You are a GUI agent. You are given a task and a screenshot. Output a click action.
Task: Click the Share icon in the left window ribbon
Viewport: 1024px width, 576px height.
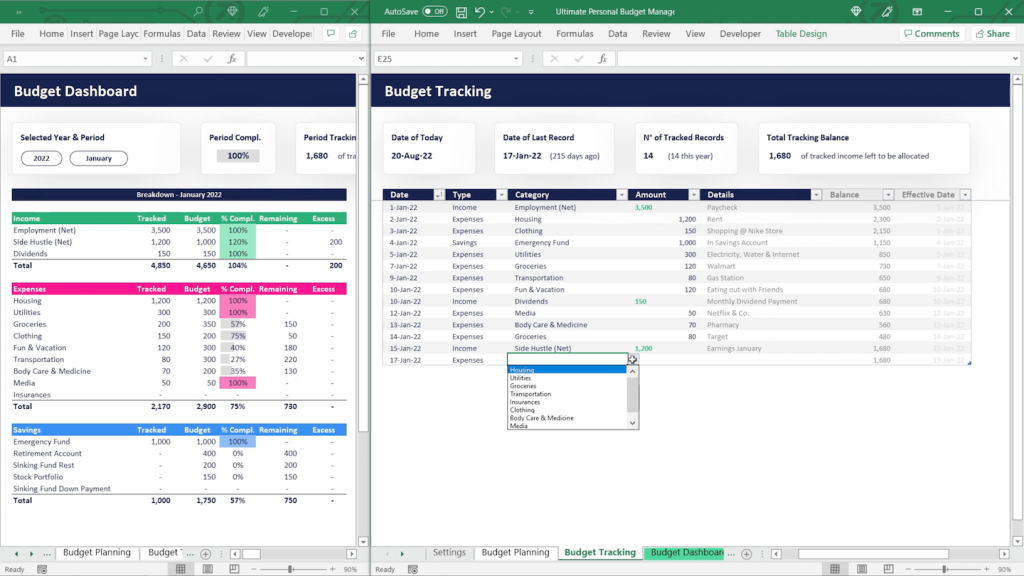[x=352, y=34]
